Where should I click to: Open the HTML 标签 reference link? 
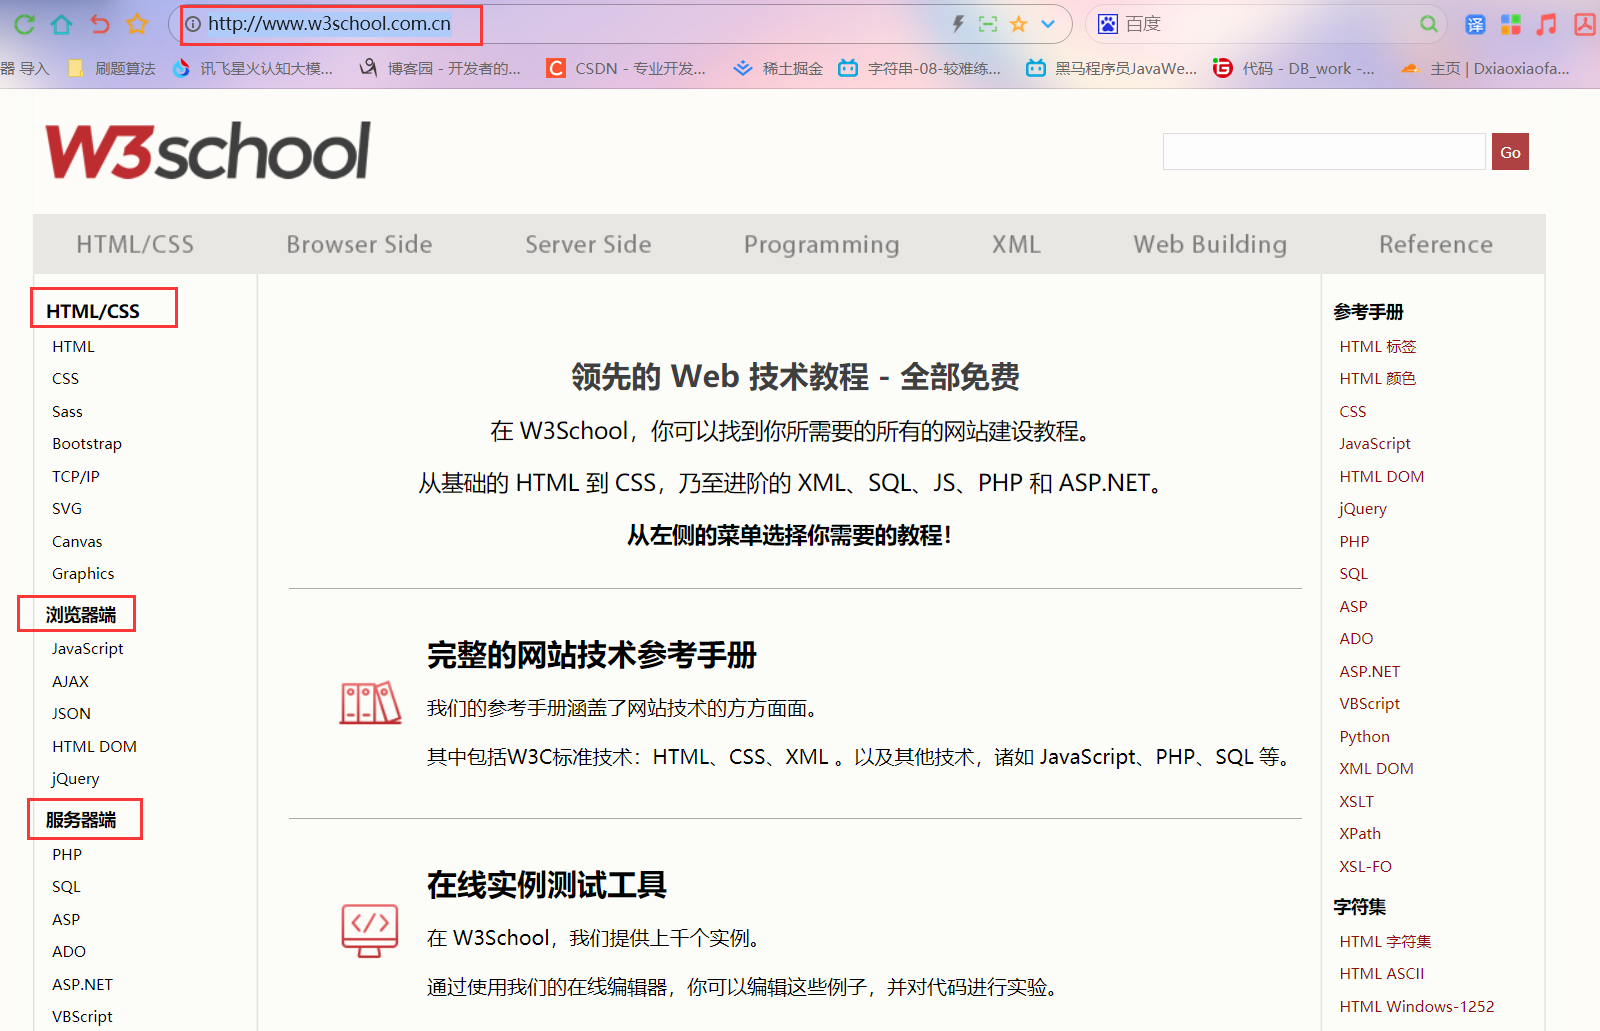pos(1378,346)
